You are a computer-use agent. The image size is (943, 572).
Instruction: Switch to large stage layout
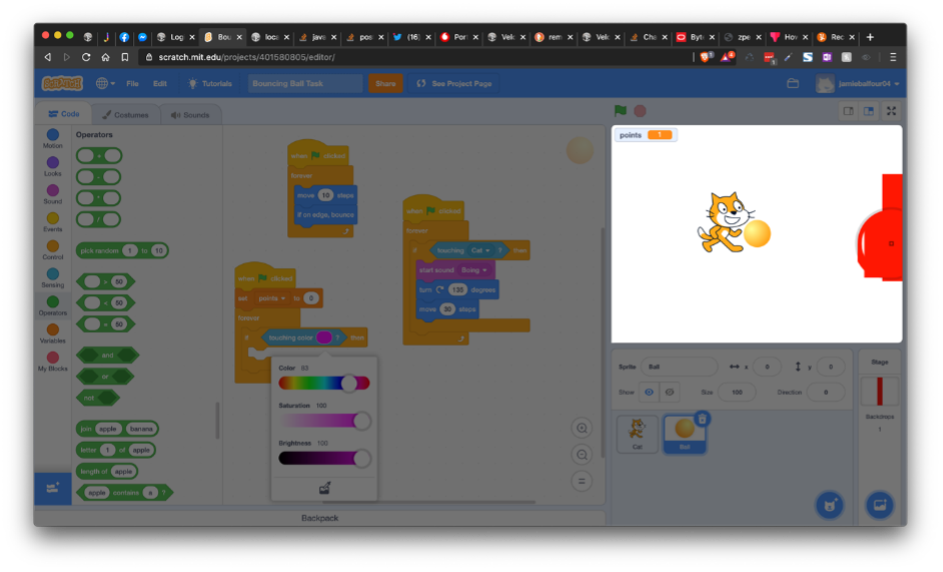[868, 111]
